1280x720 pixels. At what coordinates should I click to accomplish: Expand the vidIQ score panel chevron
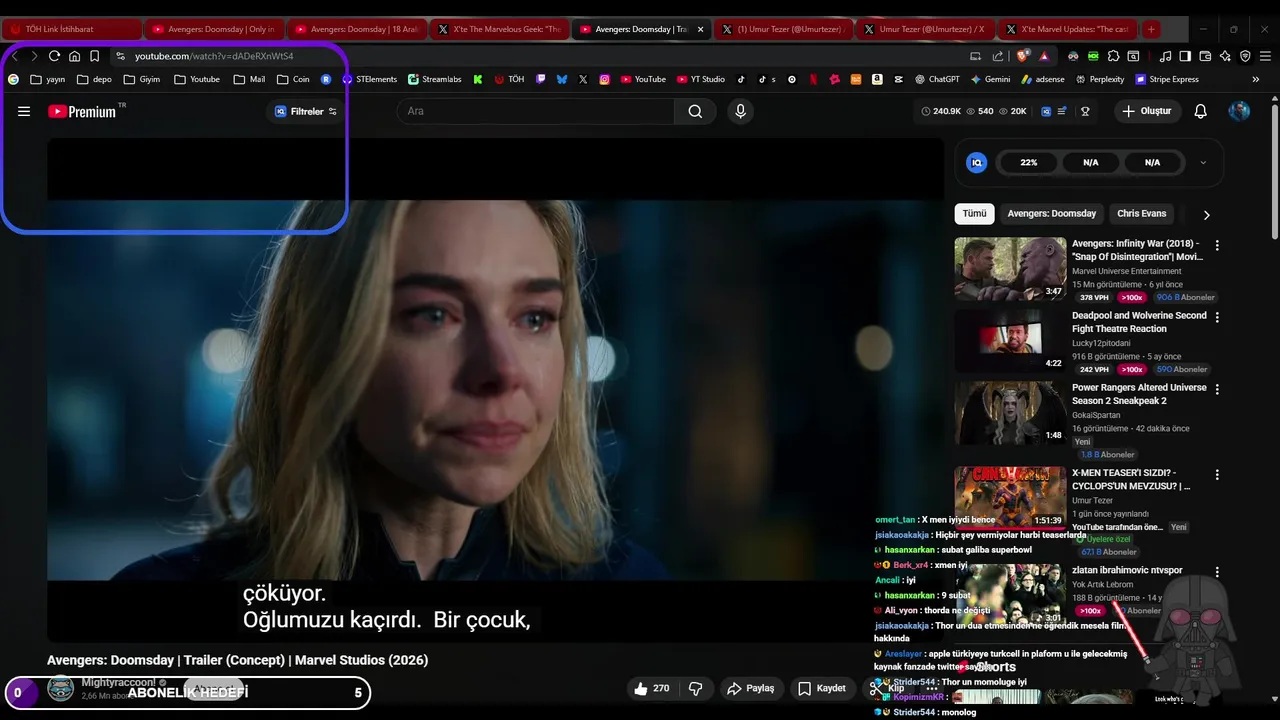coord(1203,162)
